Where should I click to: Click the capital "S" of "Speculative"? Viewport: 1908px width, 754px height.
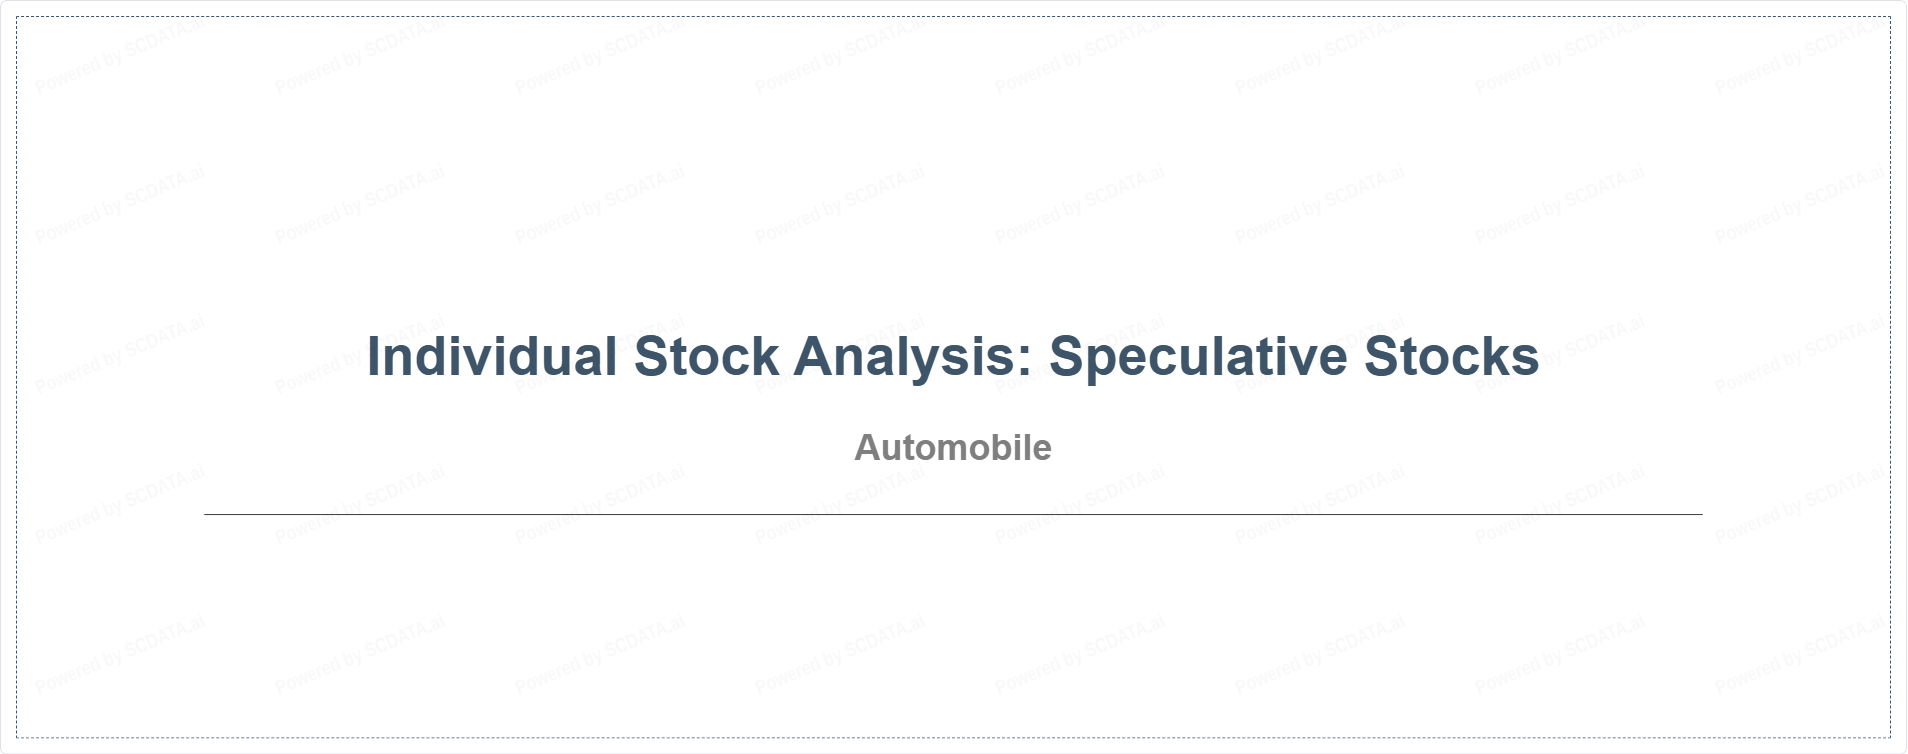coord(1067,357)
